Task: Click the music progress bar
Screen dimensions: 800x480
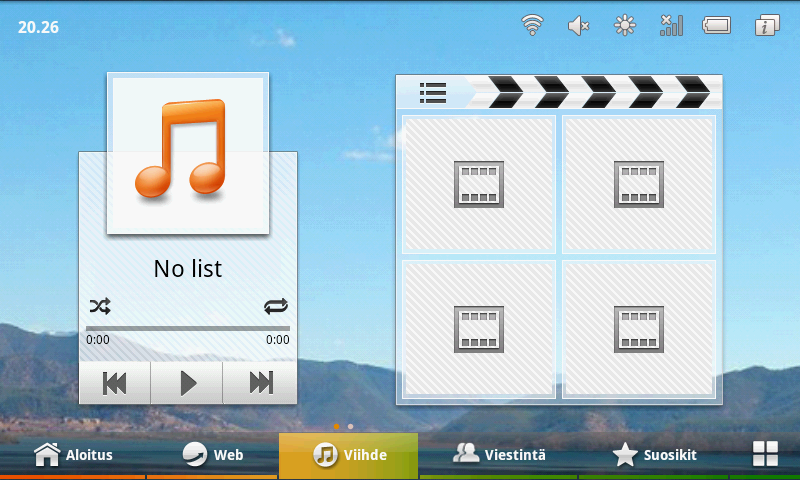Action: [x=188, y=328]
